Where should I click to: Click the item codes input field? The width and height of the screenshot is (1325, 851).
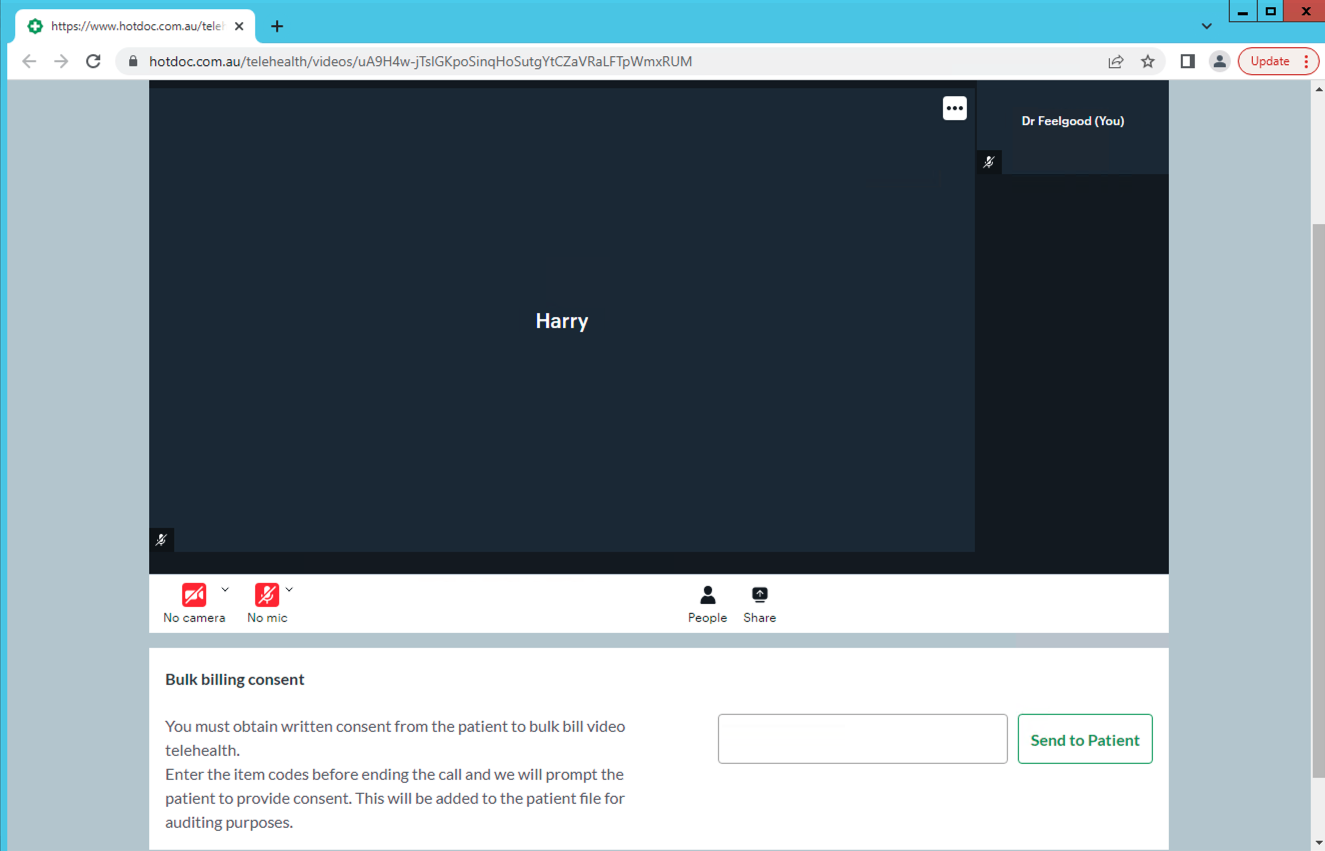pyautogui.click(x=862, y=738)
